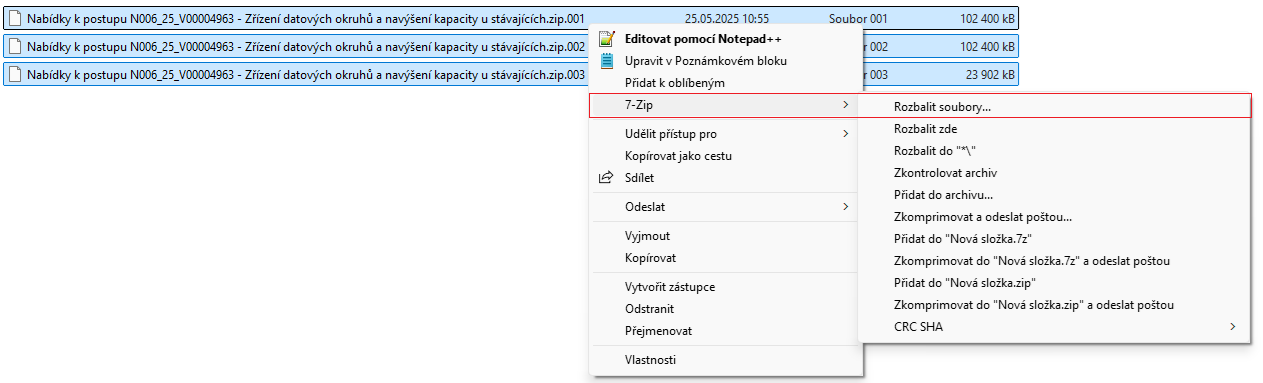
Task: Select Zkomprimovat a odeslat poštou...
Action: (1054, 217)
